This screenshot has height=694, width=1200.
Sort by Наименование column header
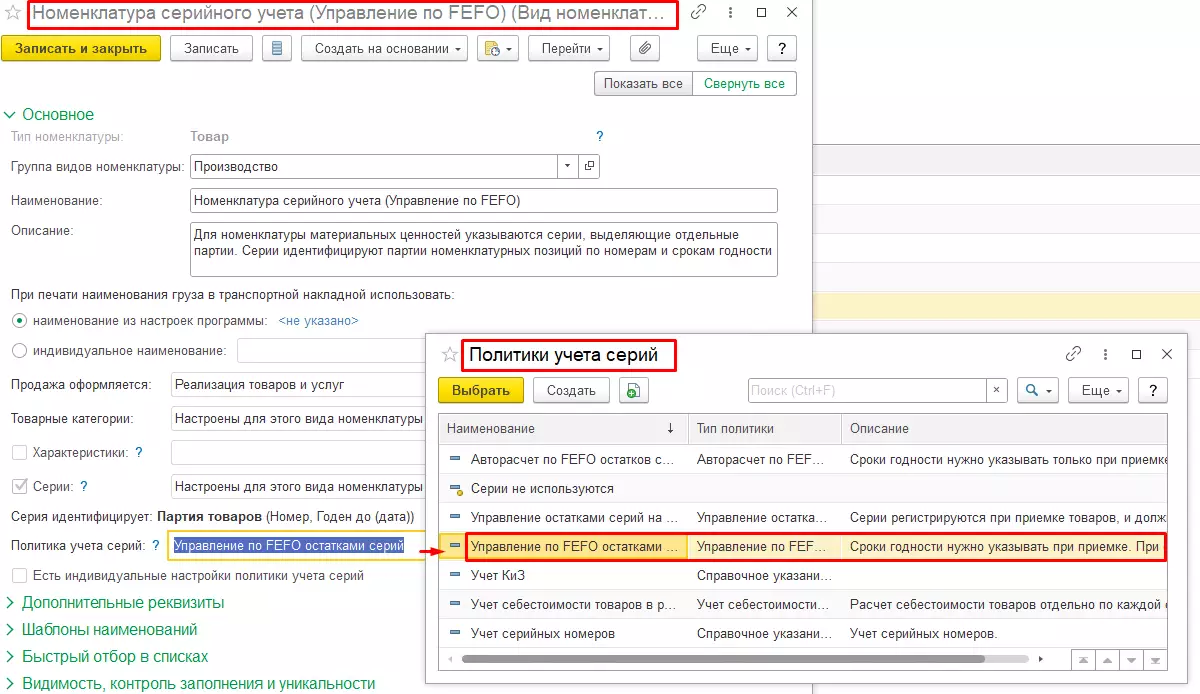(563, 428)
